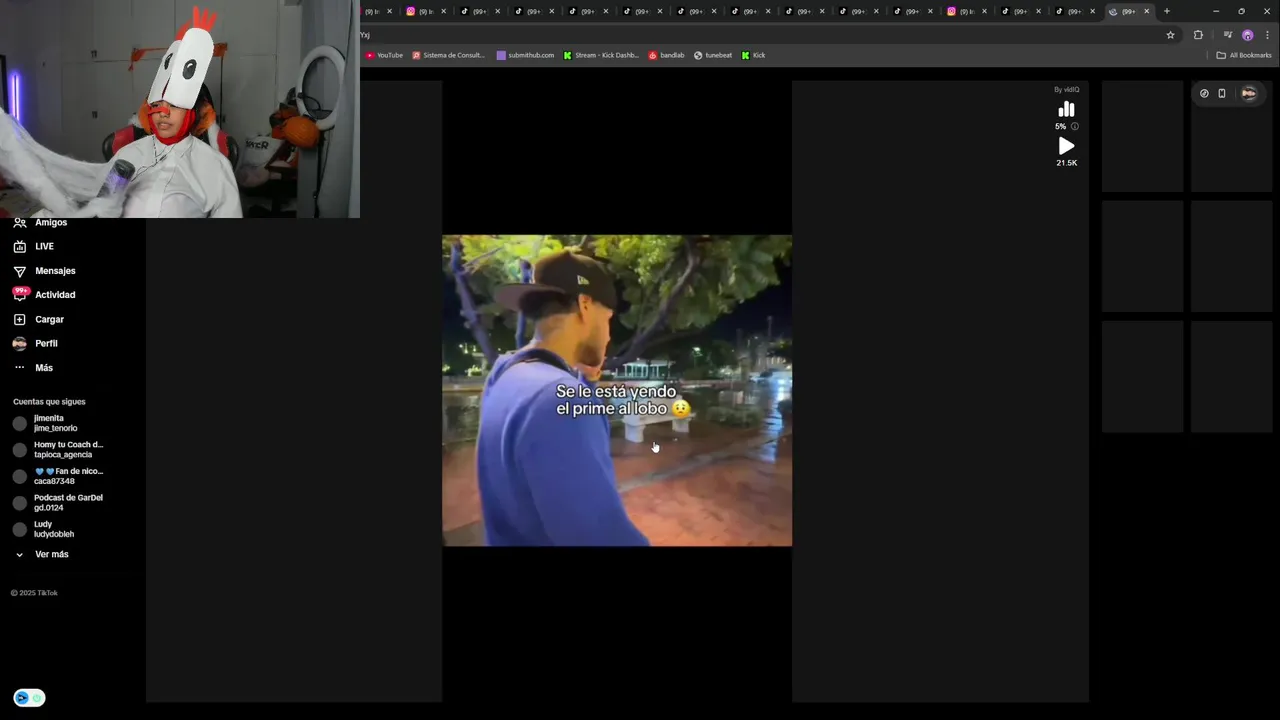Viewport: 1280px width, 720px height.
Task: Click the streamer webcam overlay
Action: (180, 109)
